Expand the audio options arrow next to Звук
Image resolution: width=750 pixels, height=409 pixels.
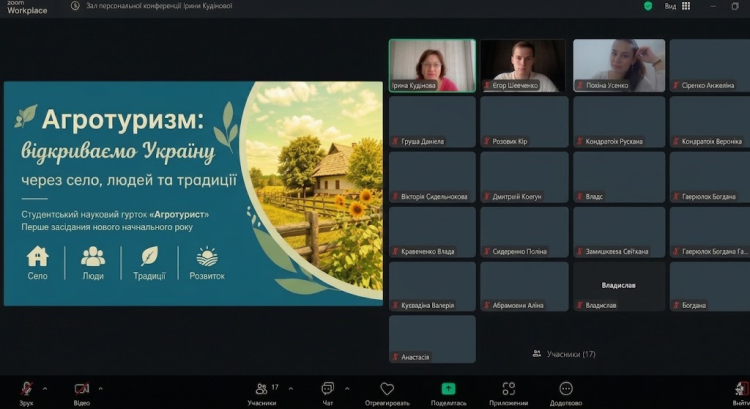pyautogui.click(x=45, y=388)
